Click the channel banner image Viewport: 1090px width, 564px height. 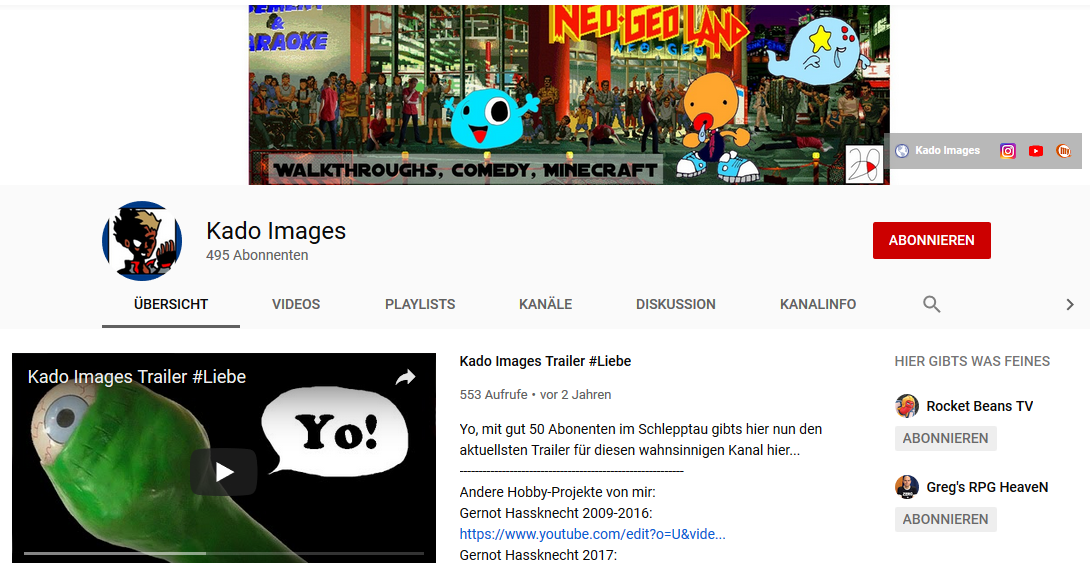(569, 95)
